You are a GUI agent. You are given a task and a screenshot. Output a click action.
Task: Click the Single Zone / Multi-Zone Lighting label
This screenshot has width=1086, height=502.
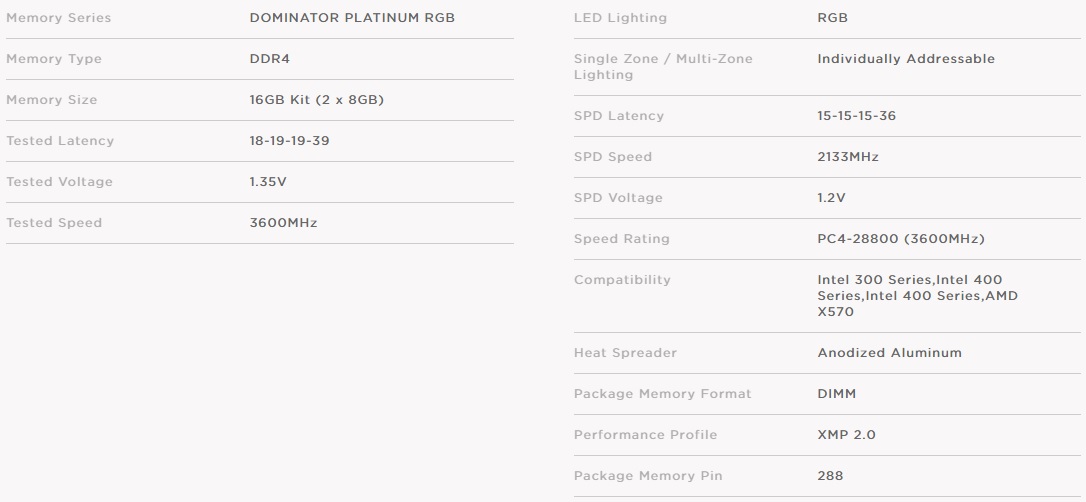click(x=663, y=66)
